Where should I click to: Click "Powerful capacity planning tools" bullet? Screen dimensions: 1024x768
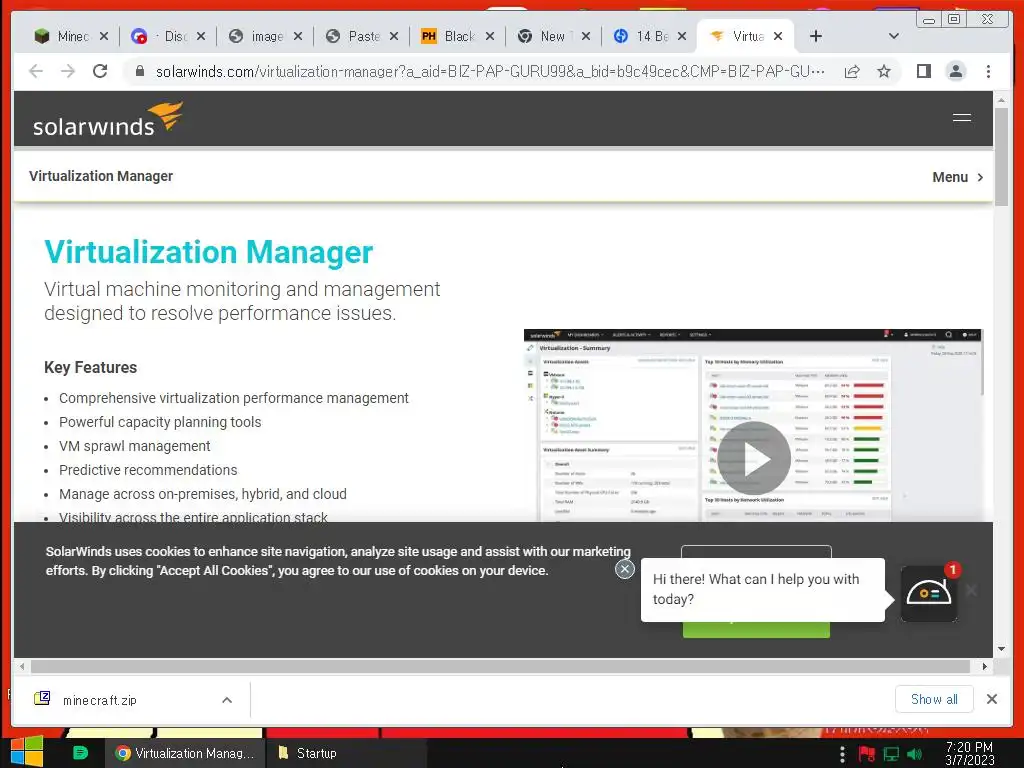click(x=160, y=422)
